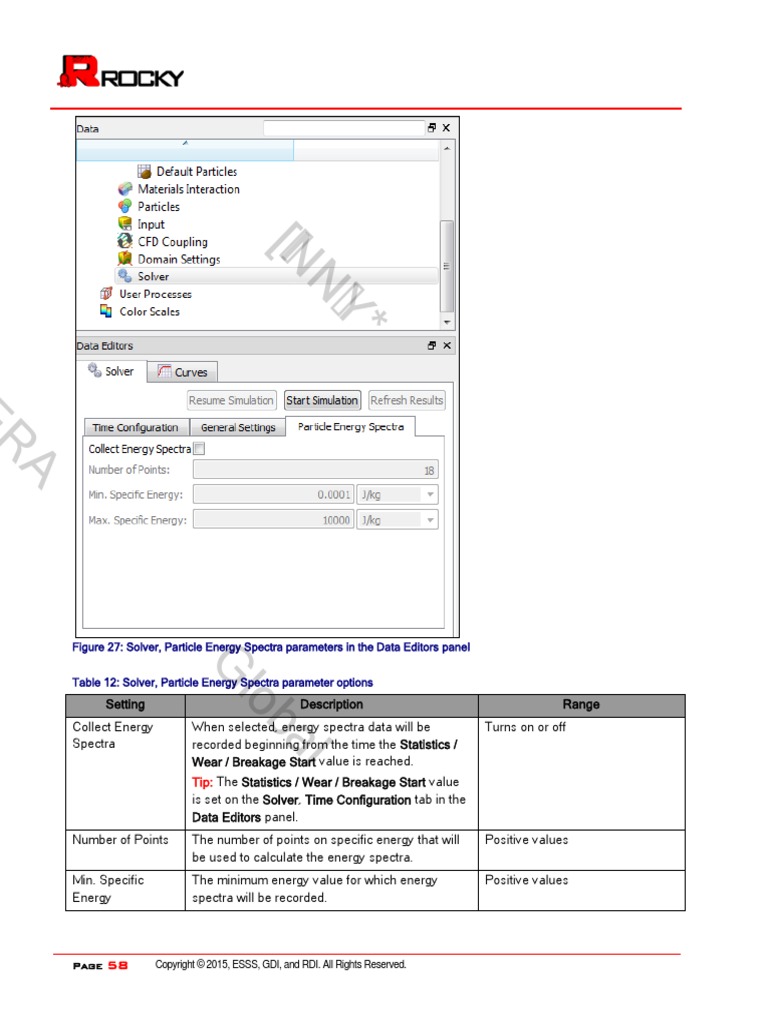Click the Description column header
This screenshot has height=1024, width=768.
click(x=332, y=705)
